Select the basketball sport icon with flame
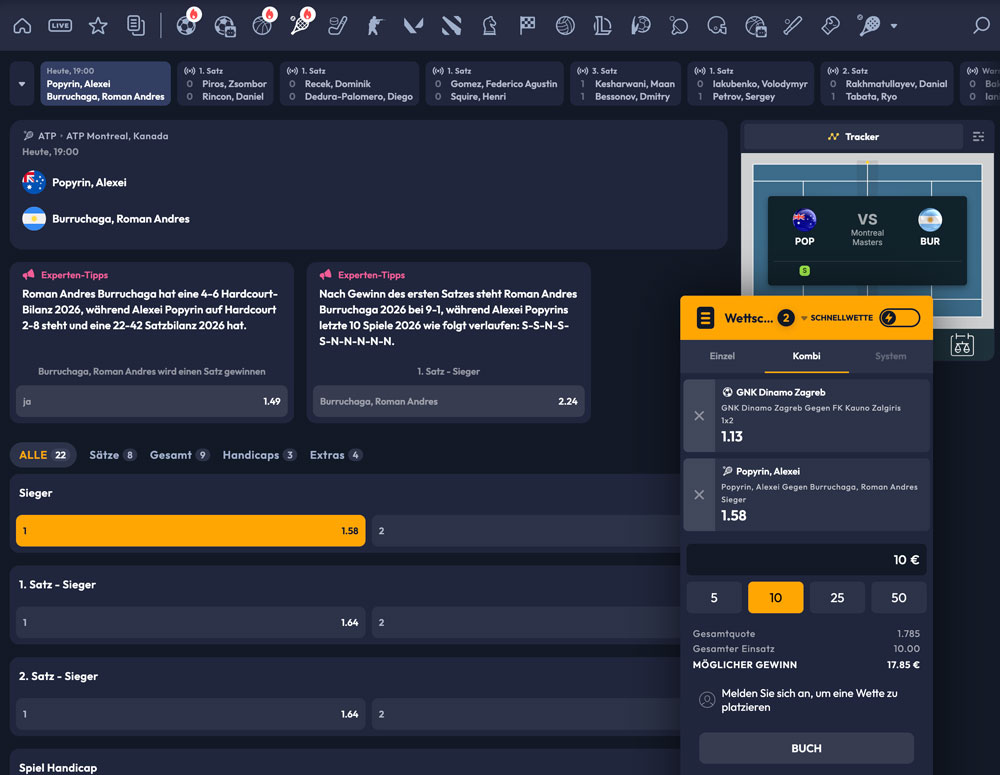Image resolution: width=1000 pixels, height=775 pixels. 262,26
